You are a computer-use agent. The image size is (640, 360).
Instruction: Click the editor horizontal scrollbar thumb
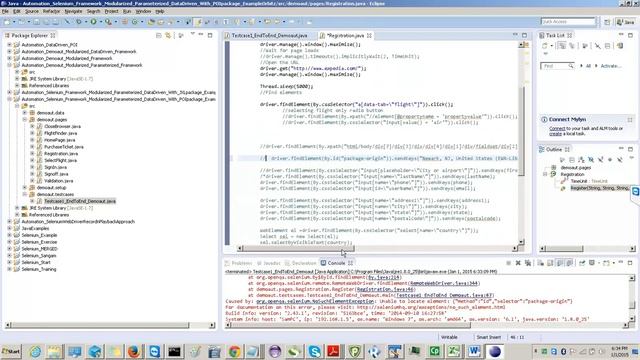pyautogui.click(x=299, y=248)
